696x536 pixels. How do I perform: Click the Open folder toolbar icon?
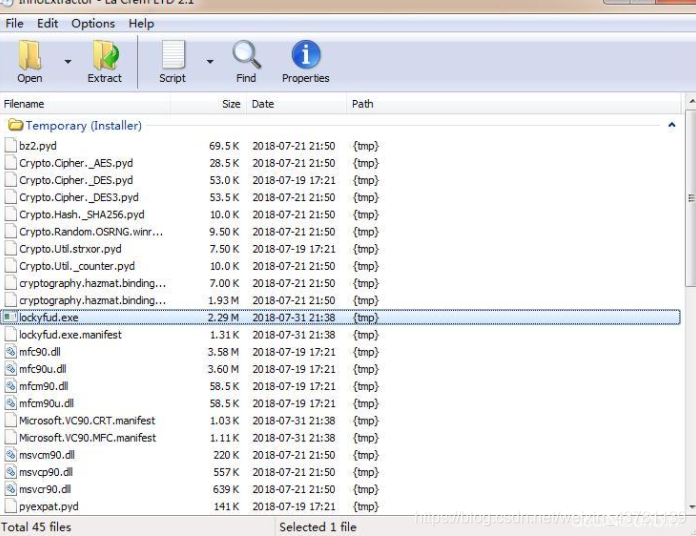pos(30,55)
